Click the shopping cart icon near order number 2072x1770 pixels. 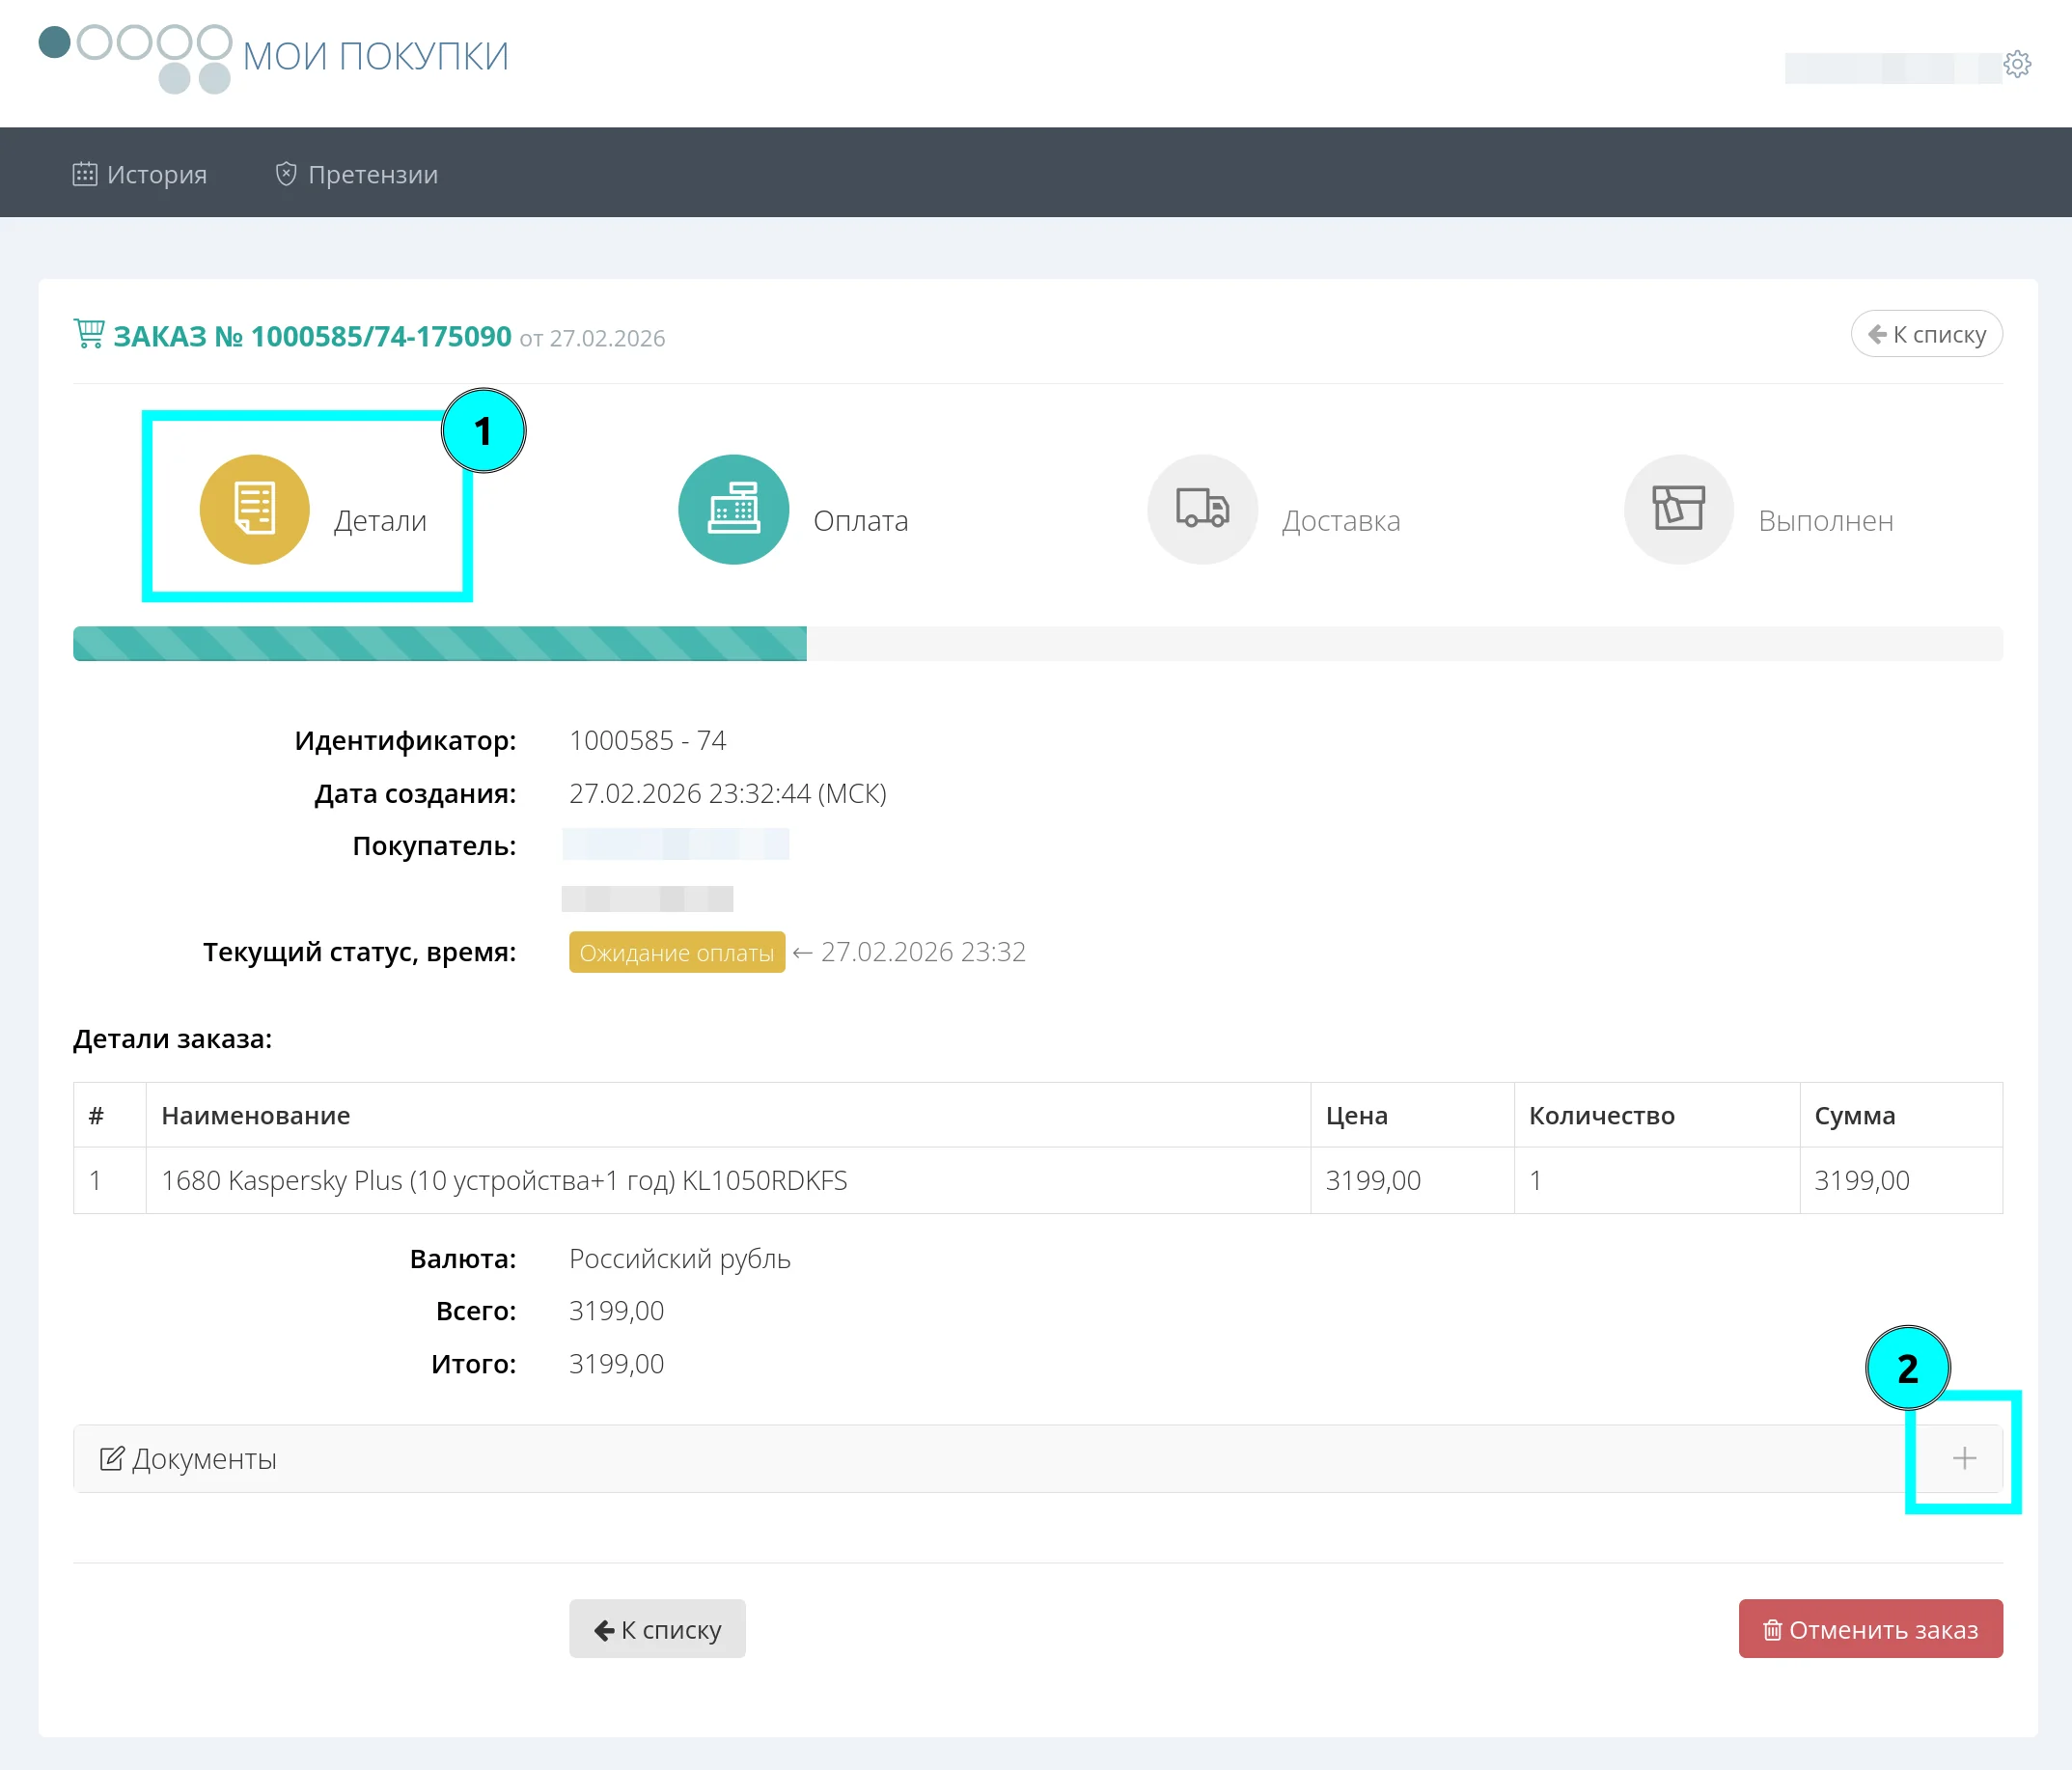[89, 333]
